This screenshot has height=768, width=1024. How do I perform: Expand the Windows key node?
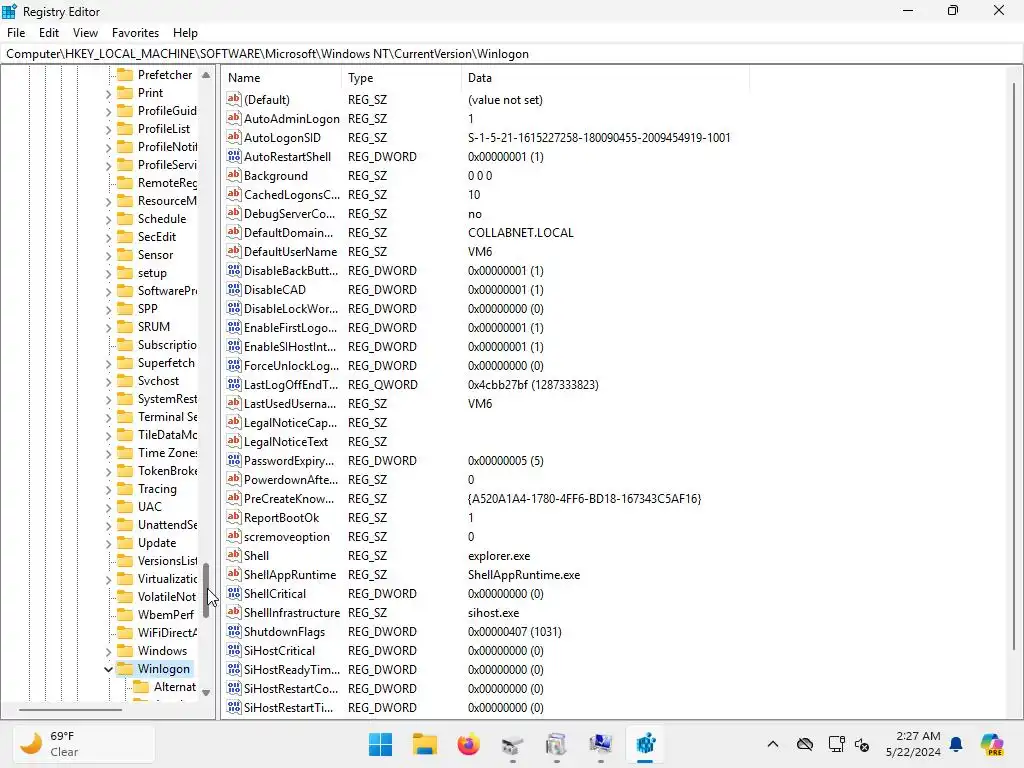(108, 651)
